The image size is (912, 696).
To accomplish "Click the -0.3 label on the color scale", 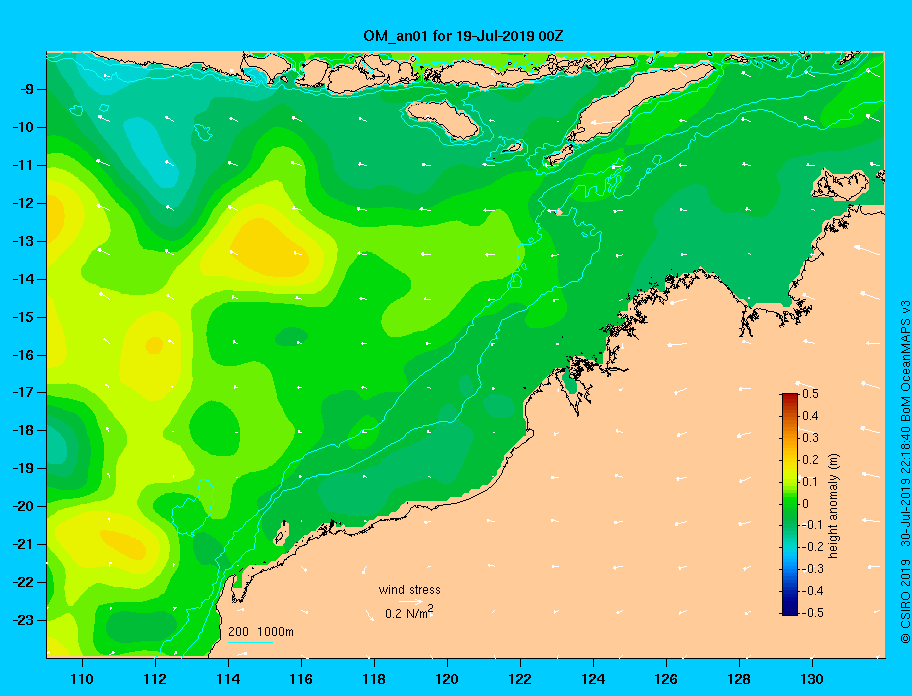I will (813, 569).
